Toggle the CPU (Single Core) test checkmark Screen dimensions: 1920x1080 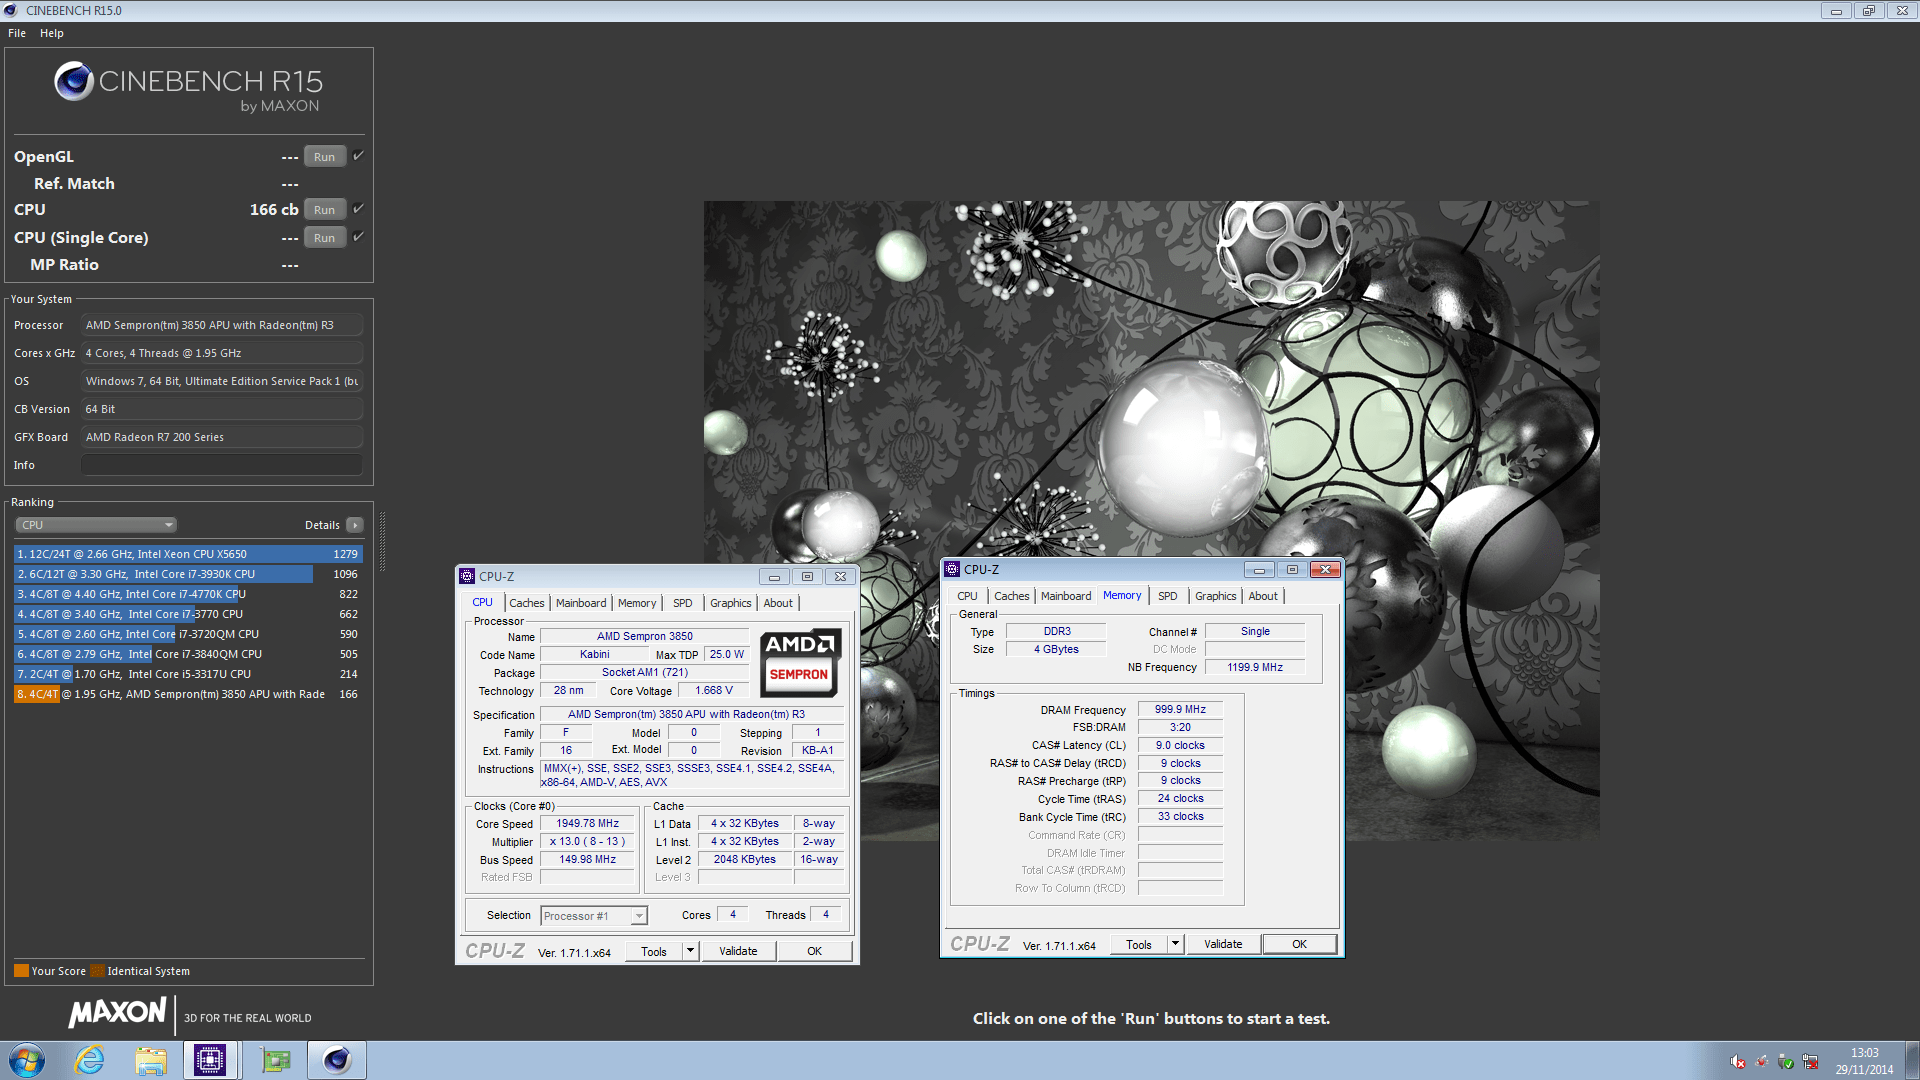pos(357,236)
